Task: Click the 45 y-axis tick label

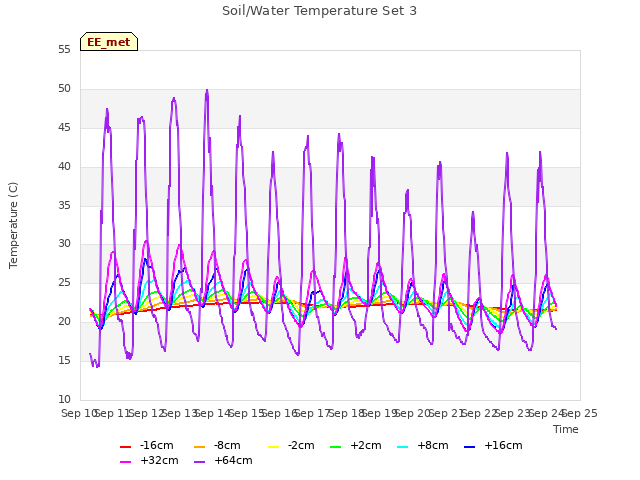Action: point(64,128)
